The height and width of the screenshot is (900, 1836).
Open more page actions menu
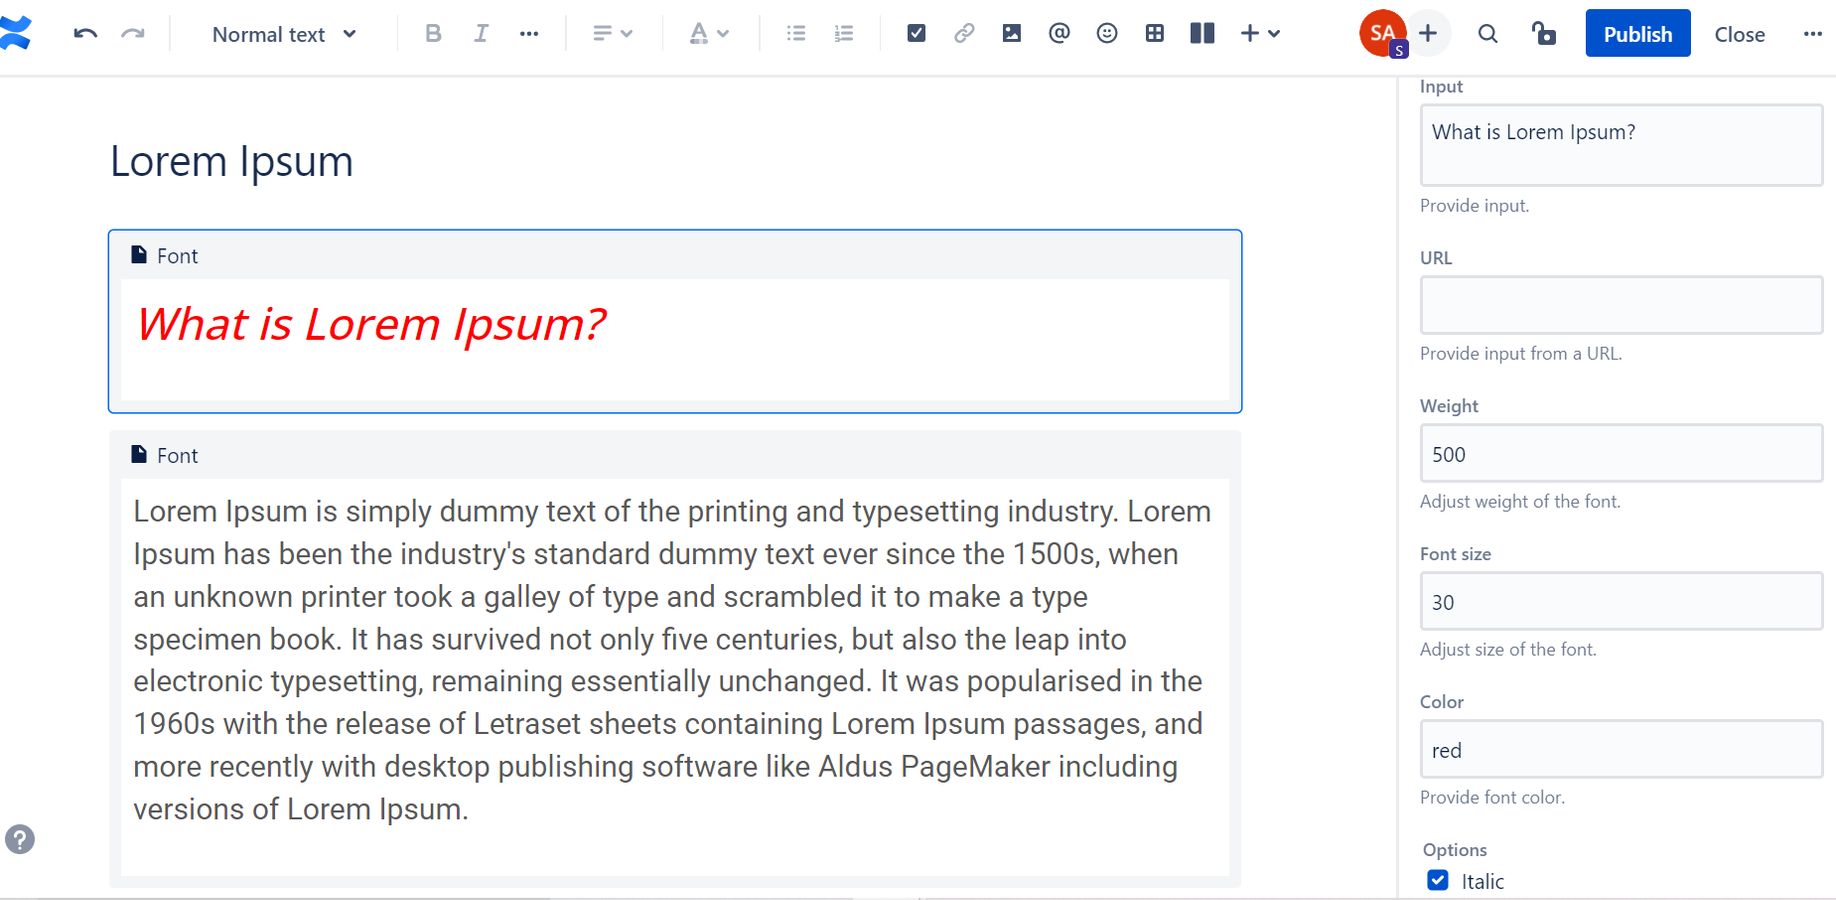(x=1812, y=34)
